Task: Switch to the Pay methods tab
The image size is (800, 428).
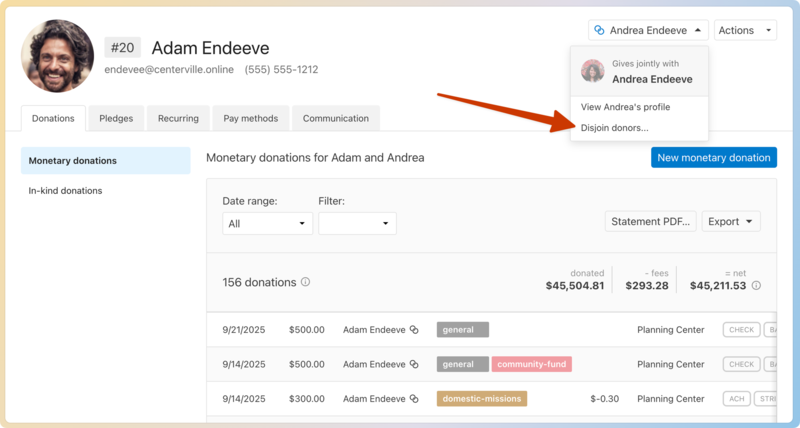Action: [251, 118]
